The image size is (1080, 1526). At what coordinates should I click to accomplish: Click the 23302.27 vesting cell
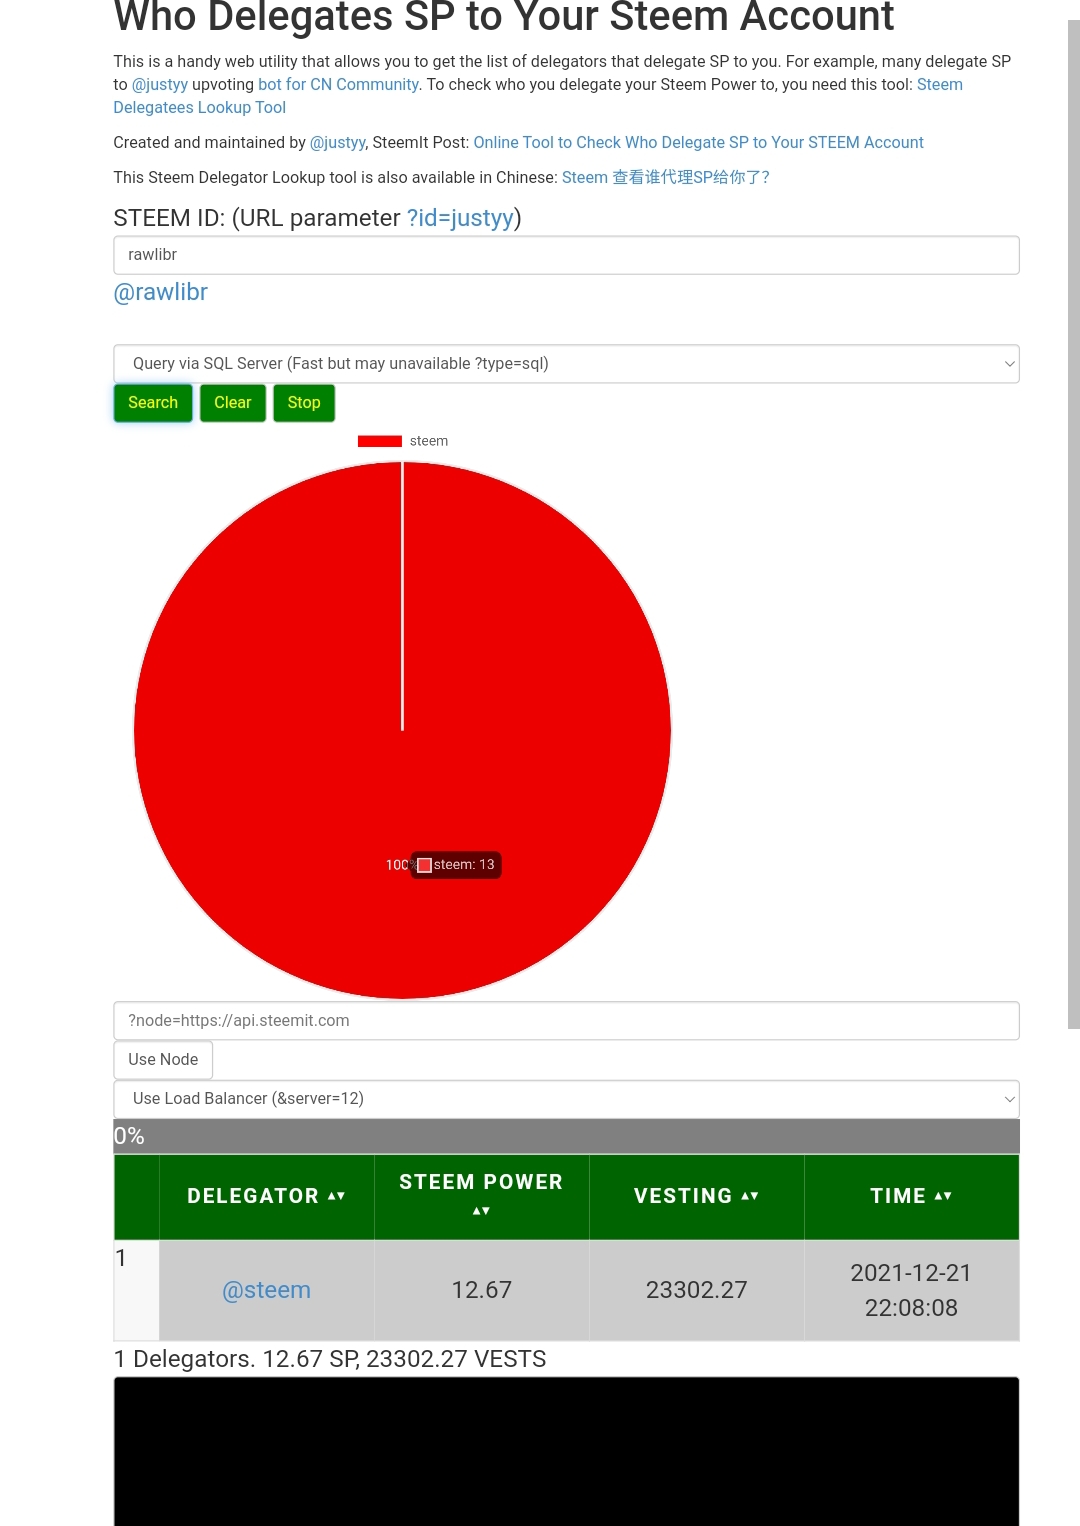click(x=696, y=1290)
